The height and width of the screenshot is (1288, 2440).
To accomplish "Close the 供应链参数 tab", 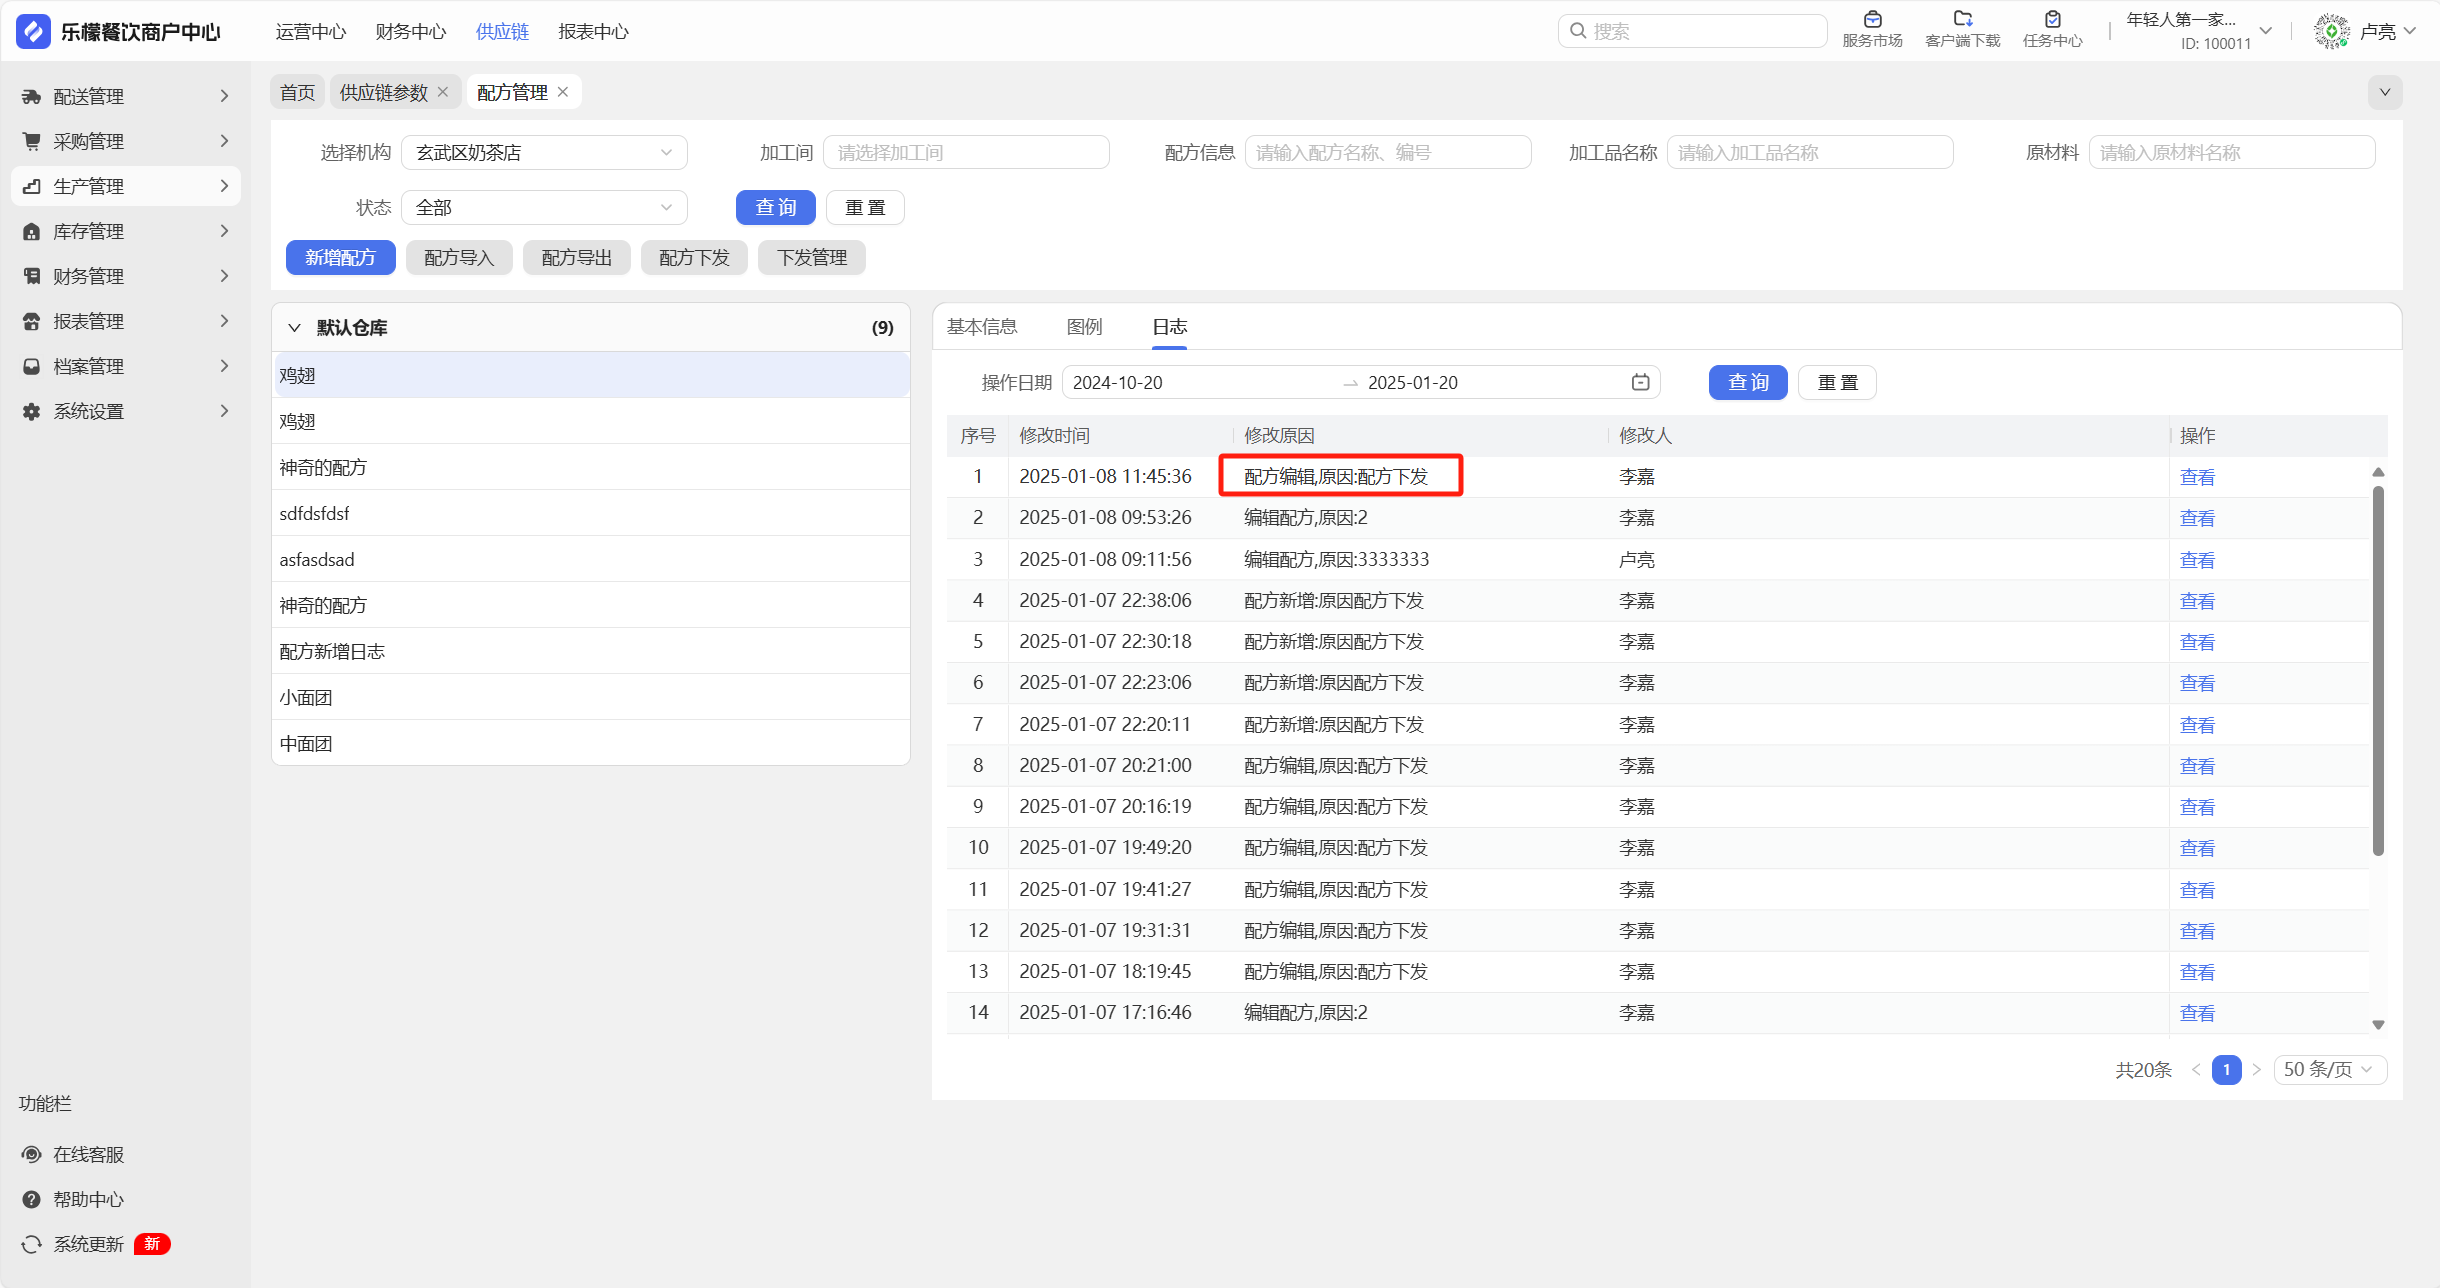I will 443,92.
